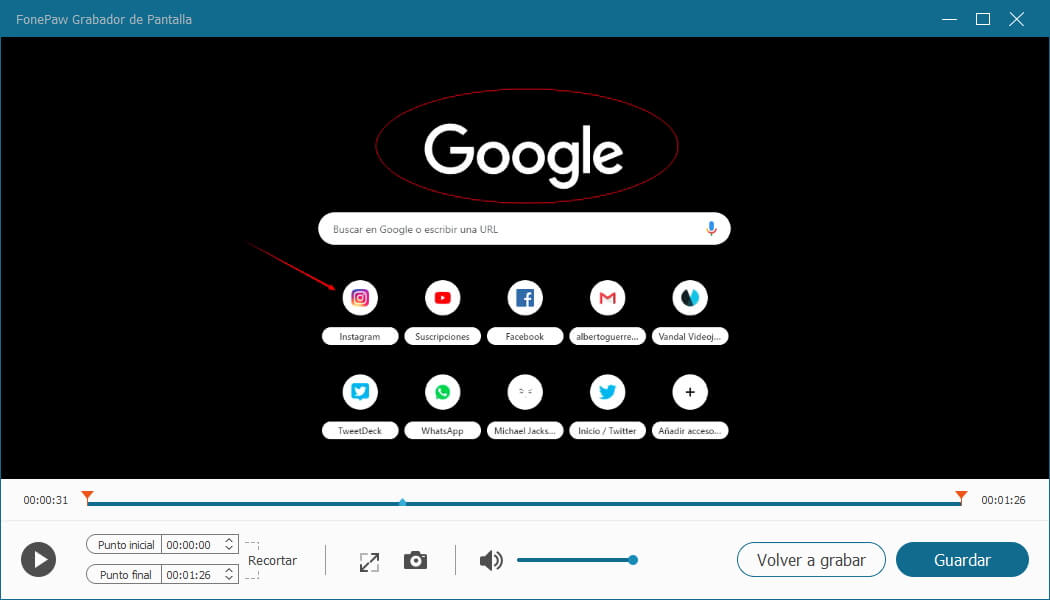This screenshot has width=1050, height=600.
Task: Click the Vandal Videoj... label
Action: [690, 336]
